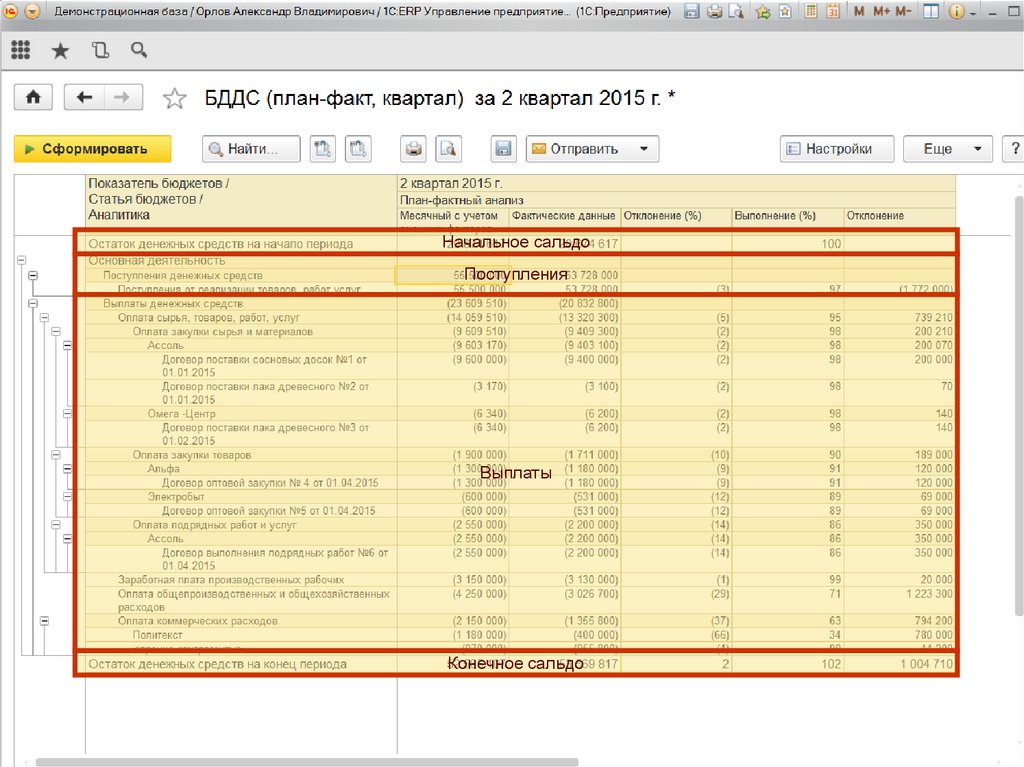Navigate back with the left arrow

[x=84, y=97]
